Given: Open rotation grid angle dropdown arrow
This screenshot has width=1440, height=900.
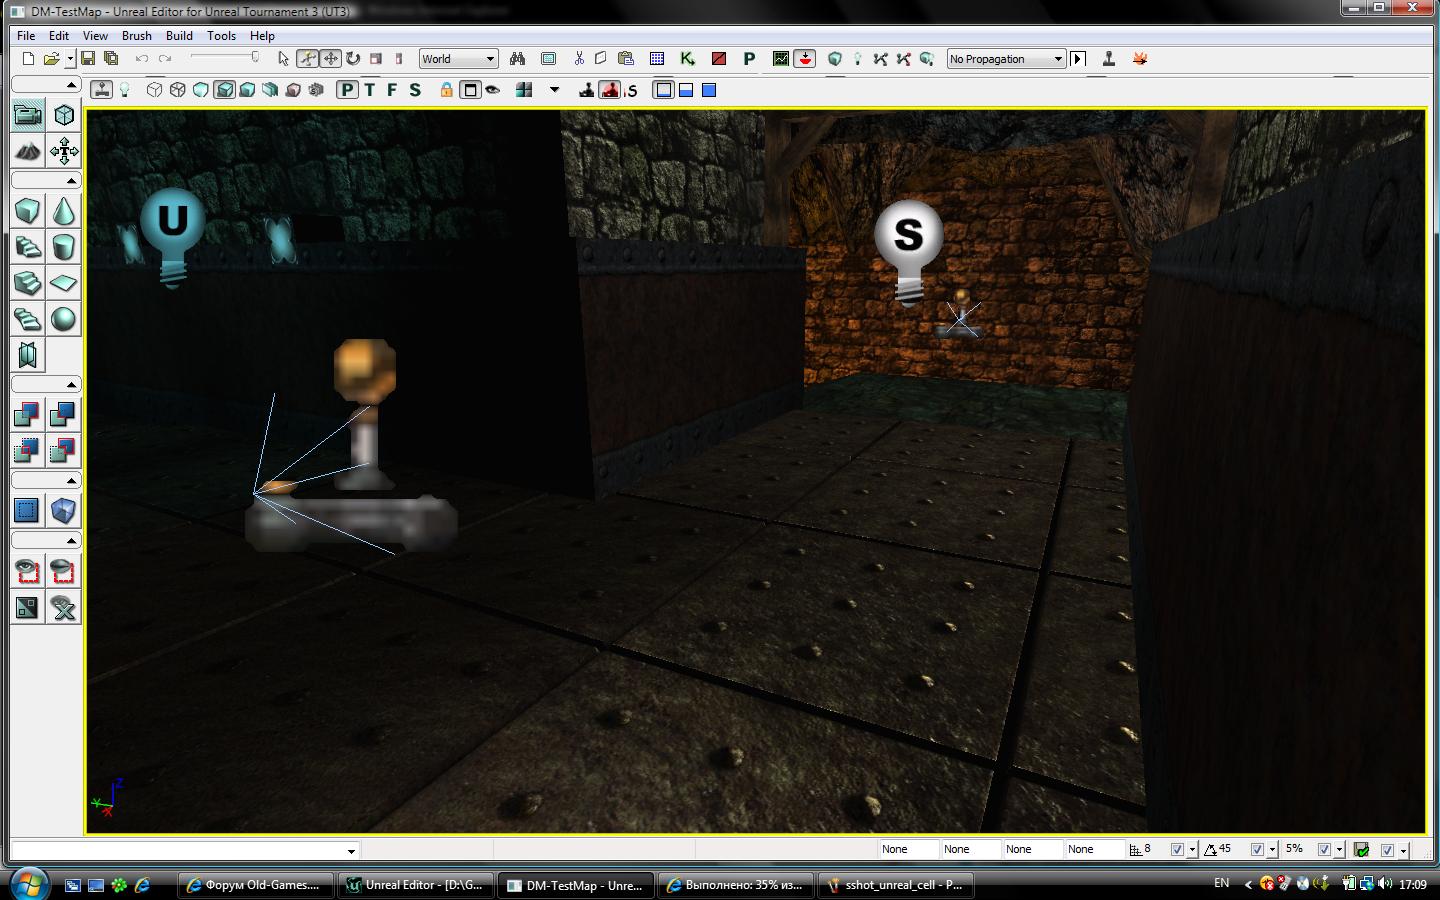Looking at the screenshot, I should click(x=1272, y=850).
